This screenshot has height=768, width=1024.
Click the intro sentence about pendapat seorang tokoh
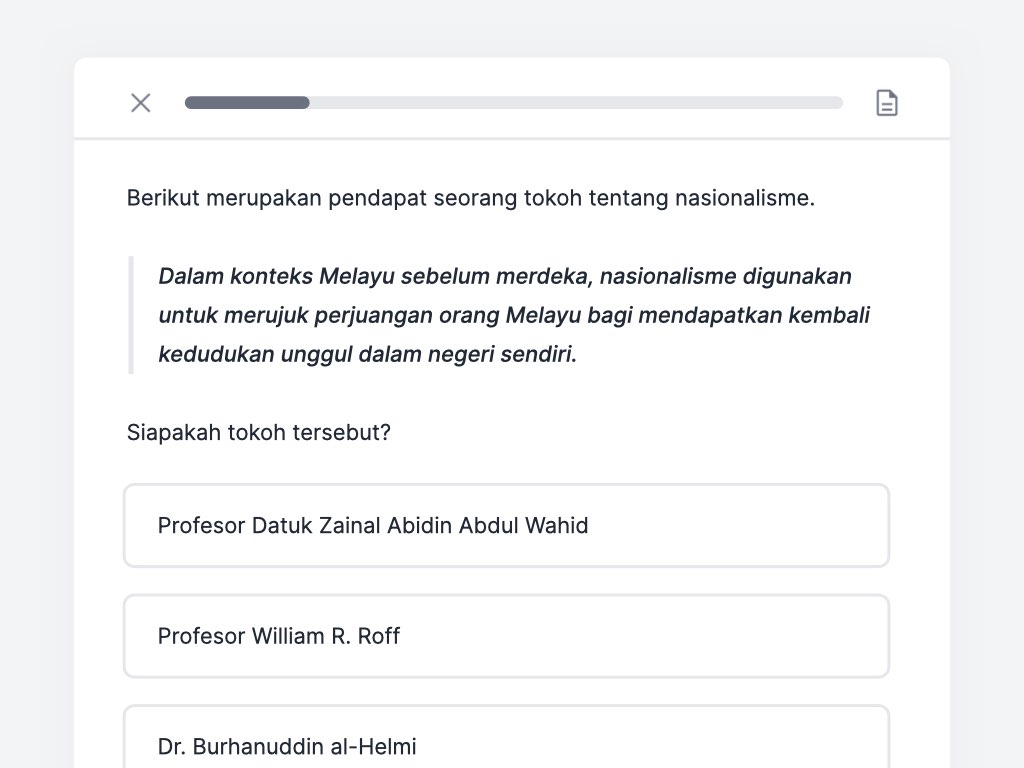470,197
